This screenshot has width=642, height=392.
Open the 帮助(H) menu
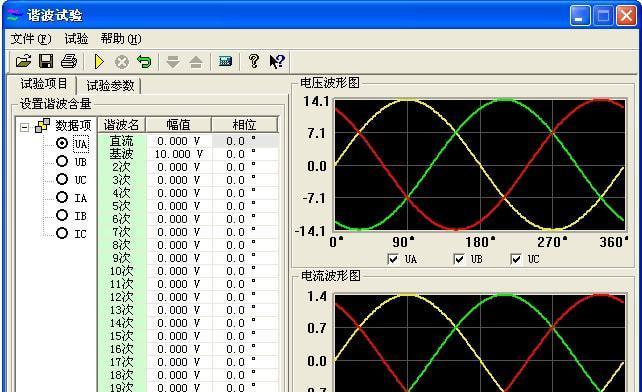tap(121, 39)
